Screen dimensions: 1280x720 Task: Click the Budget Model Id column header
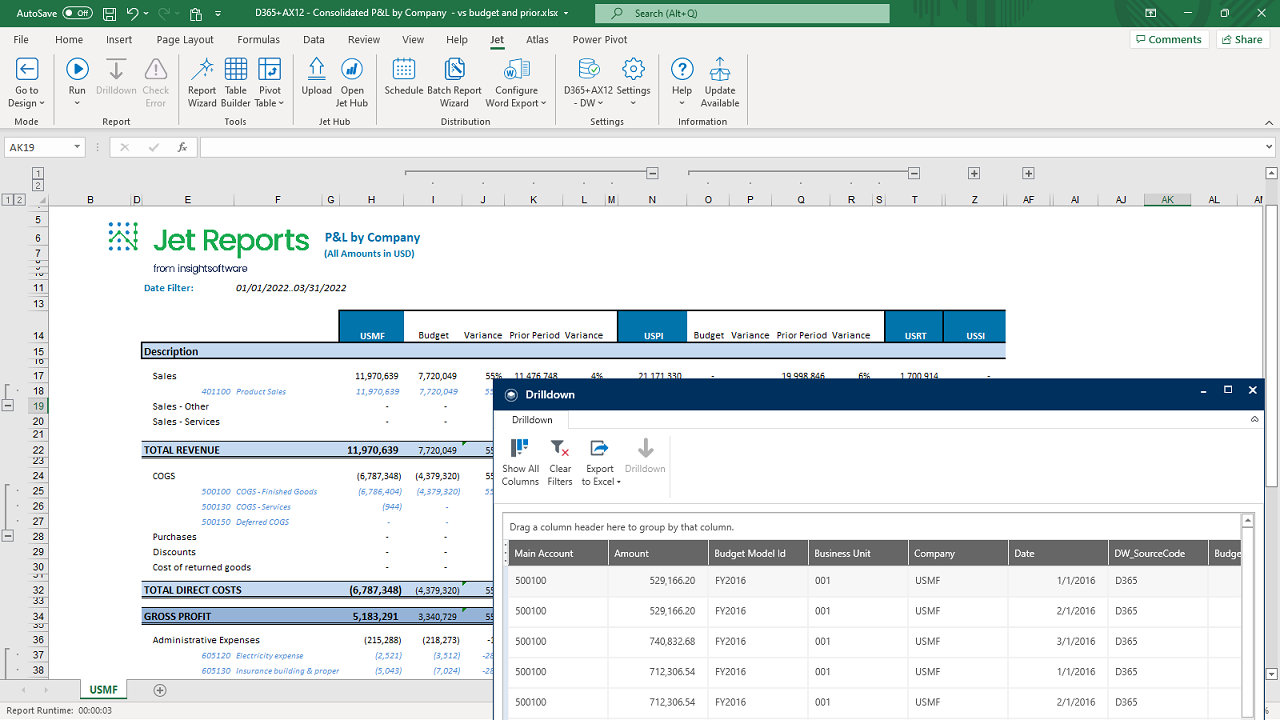(x=758, y=553)
